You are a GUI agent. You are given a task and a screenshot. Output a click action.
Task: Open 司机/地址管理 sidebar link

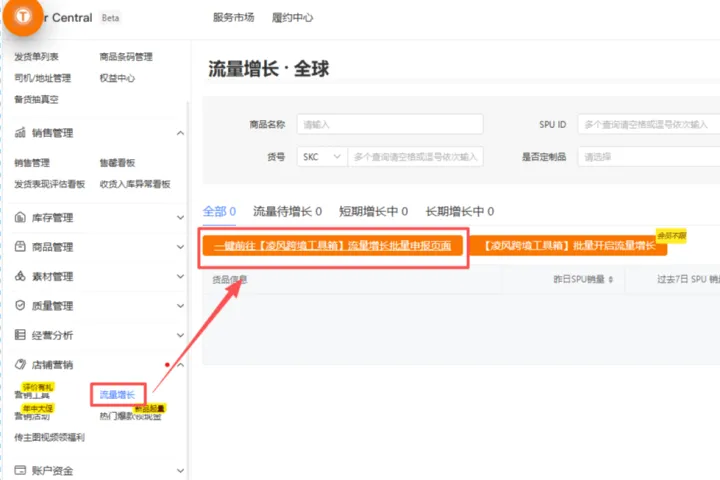coord(43,78)
